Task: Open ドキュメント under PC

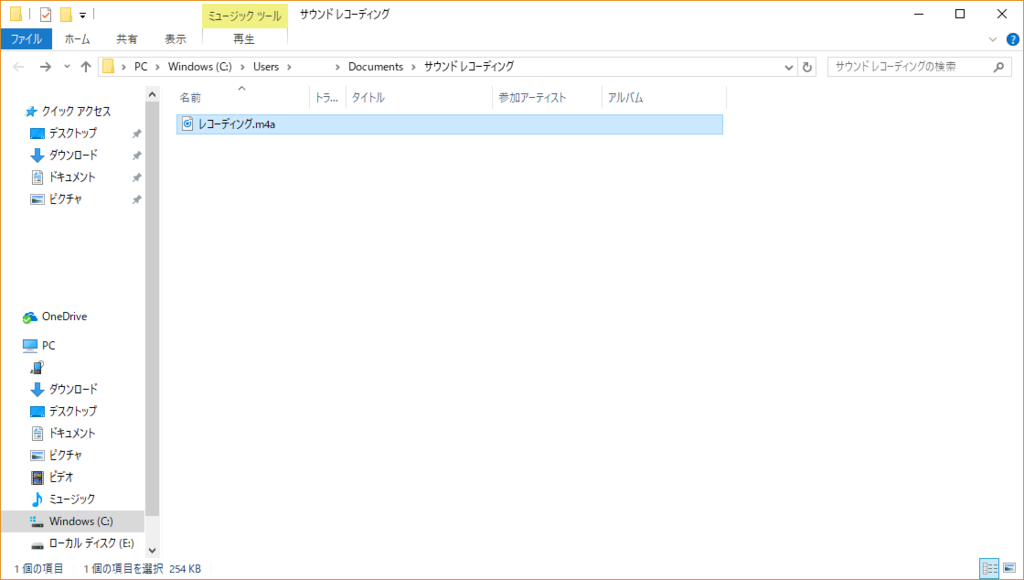Action: coord(72,433)
